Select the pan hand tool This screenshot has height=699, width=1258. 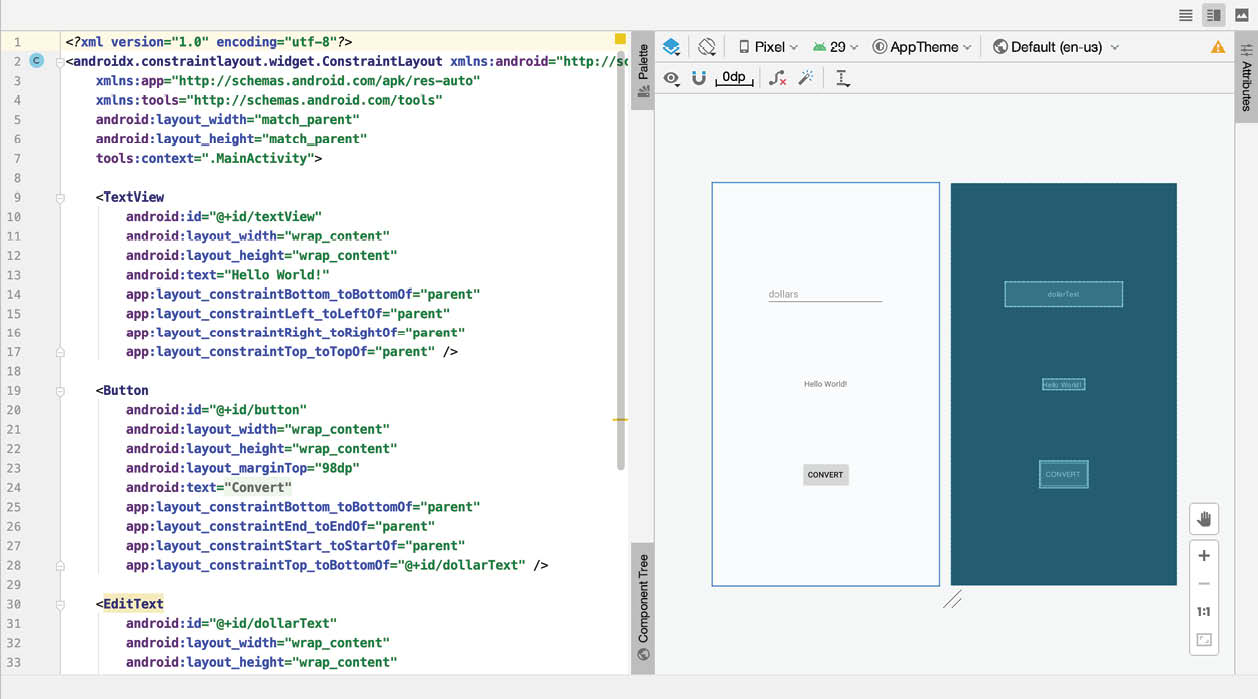click(1204, 518)
